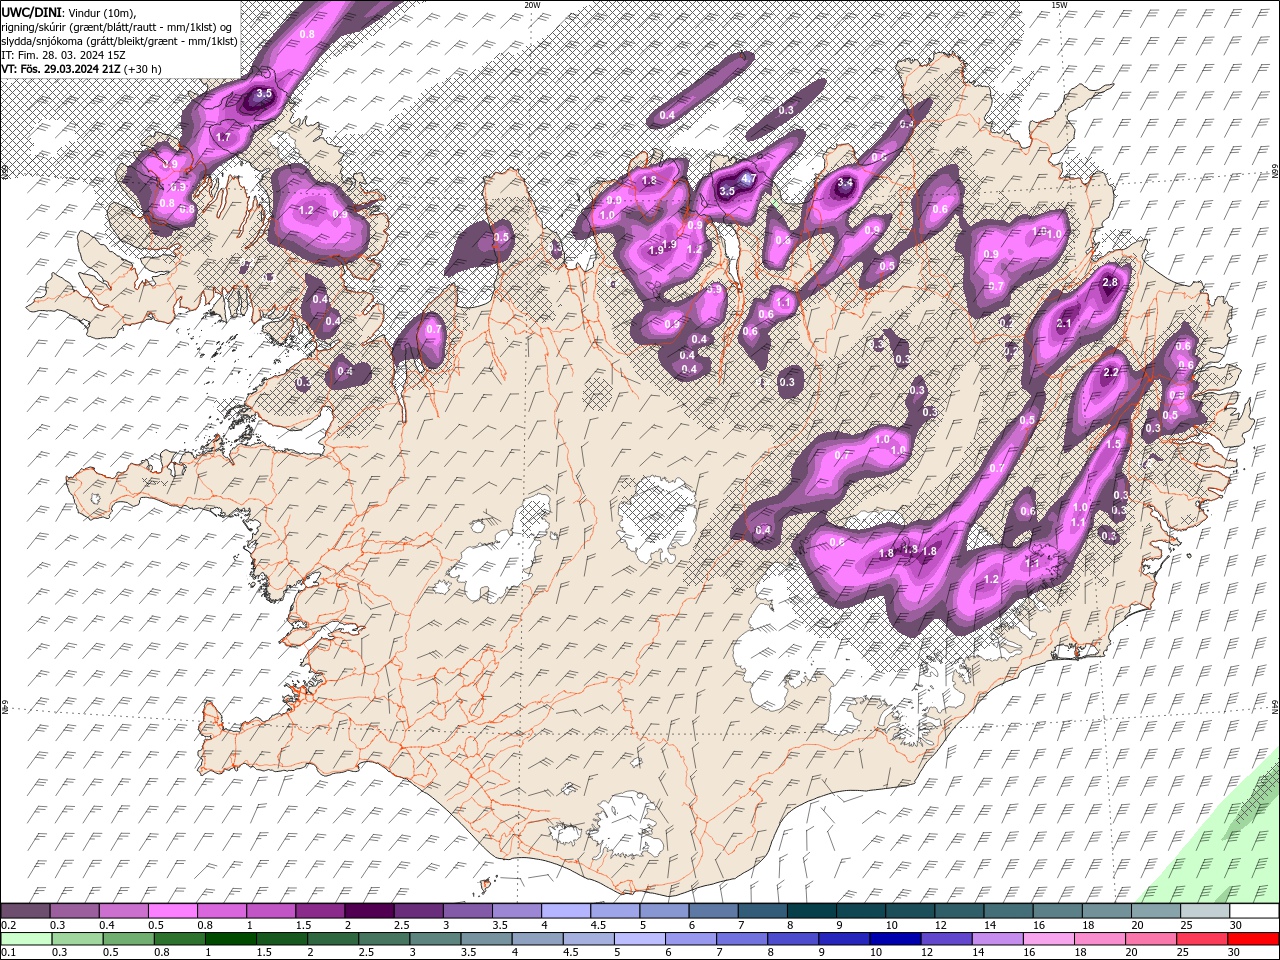Click the '2.5' label in upper legend
The width and height of the screenshot is (1280, 960).
coord(402,925)
